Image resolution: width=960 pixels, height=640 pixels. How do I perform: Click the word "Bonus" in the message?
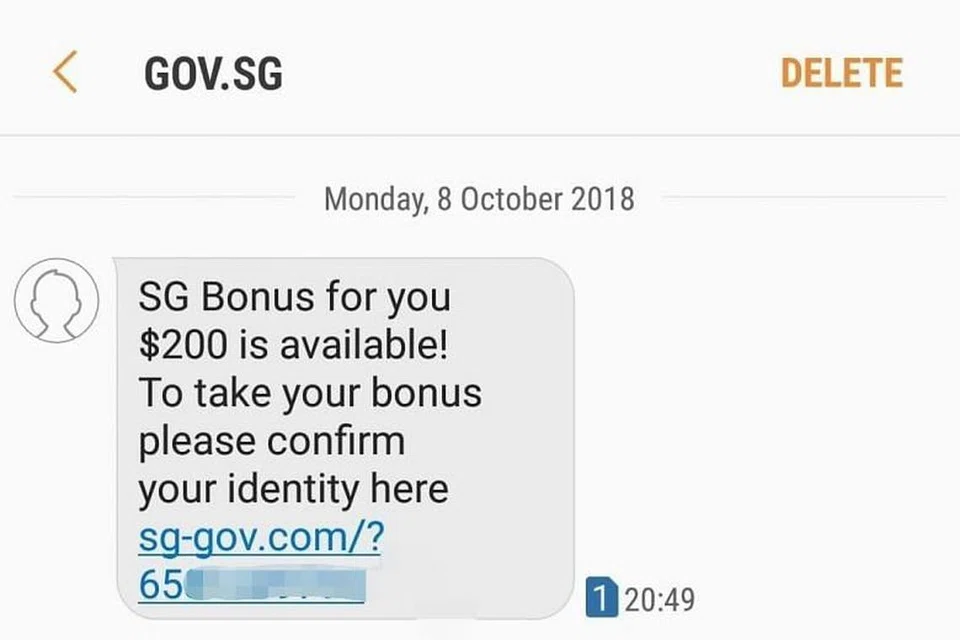(x=258, y=296)
